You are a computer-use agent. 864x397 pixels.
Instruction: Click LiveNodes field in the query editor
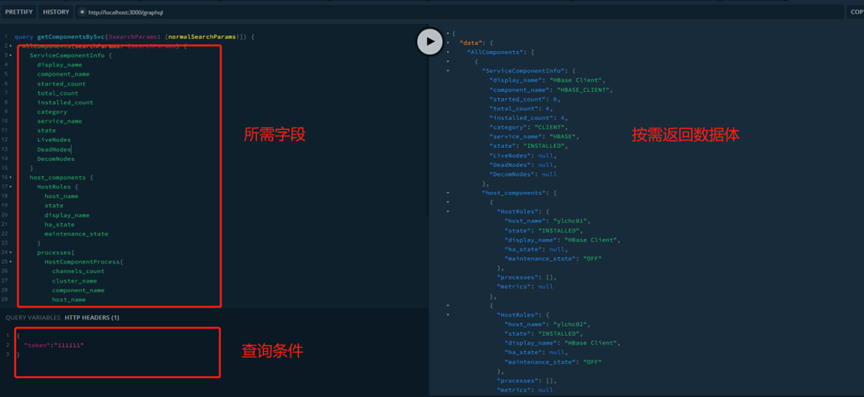[x=54, y=140]
